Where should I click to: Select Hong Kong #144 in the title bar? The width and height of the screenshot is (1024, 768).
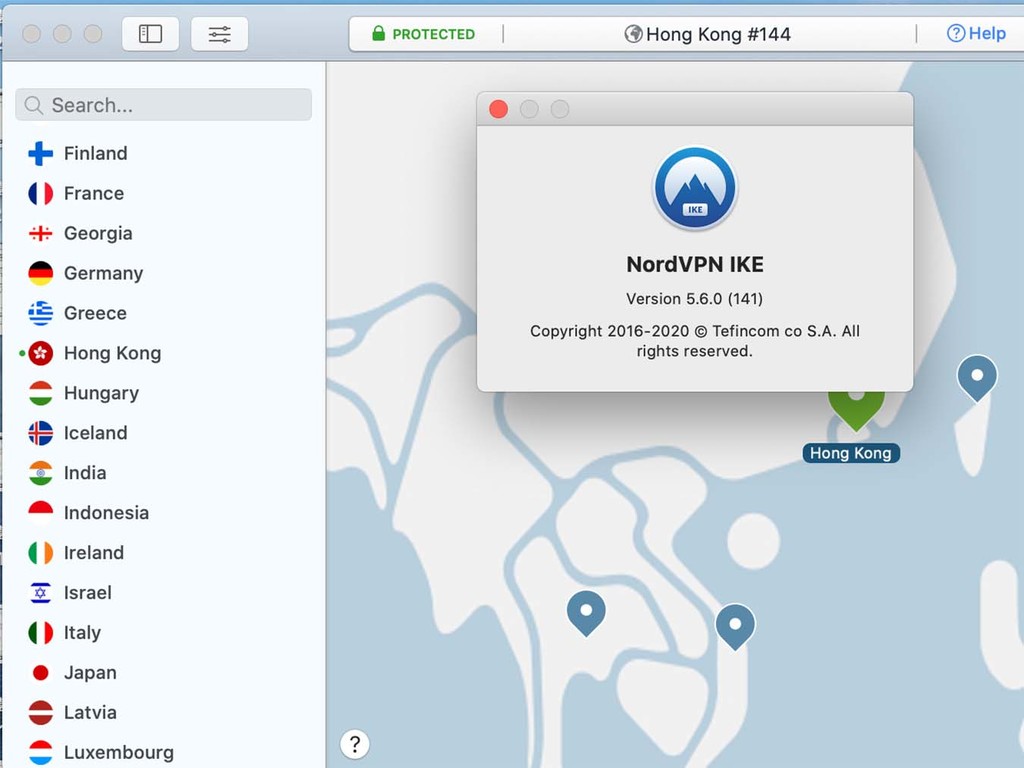tap(717, 33)
